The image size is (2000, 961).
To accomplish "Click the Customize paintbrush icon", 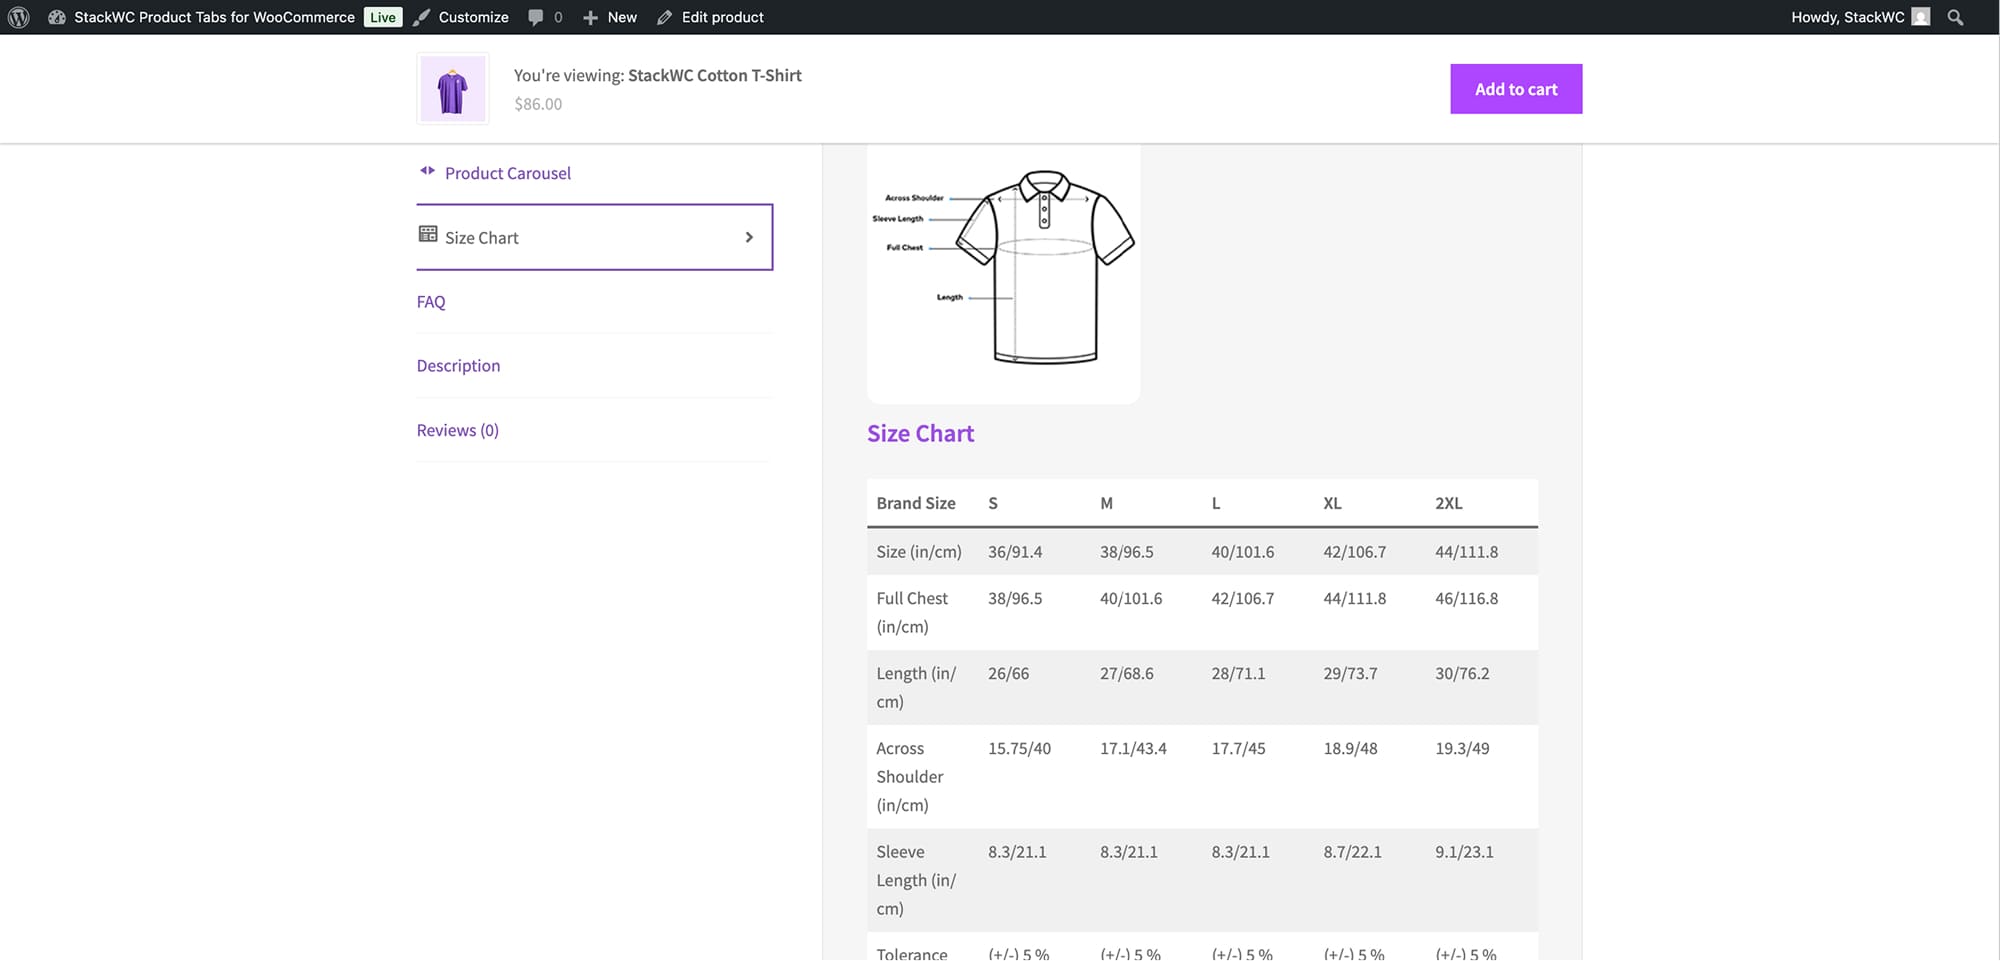I will click(422, 17).
